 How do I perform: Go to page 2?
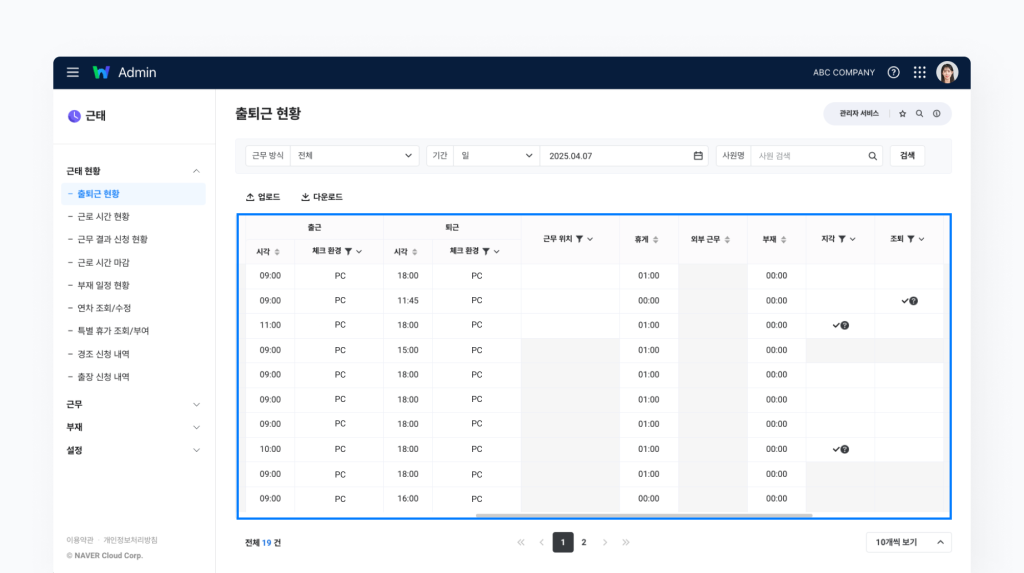click(x=584, y=542)
